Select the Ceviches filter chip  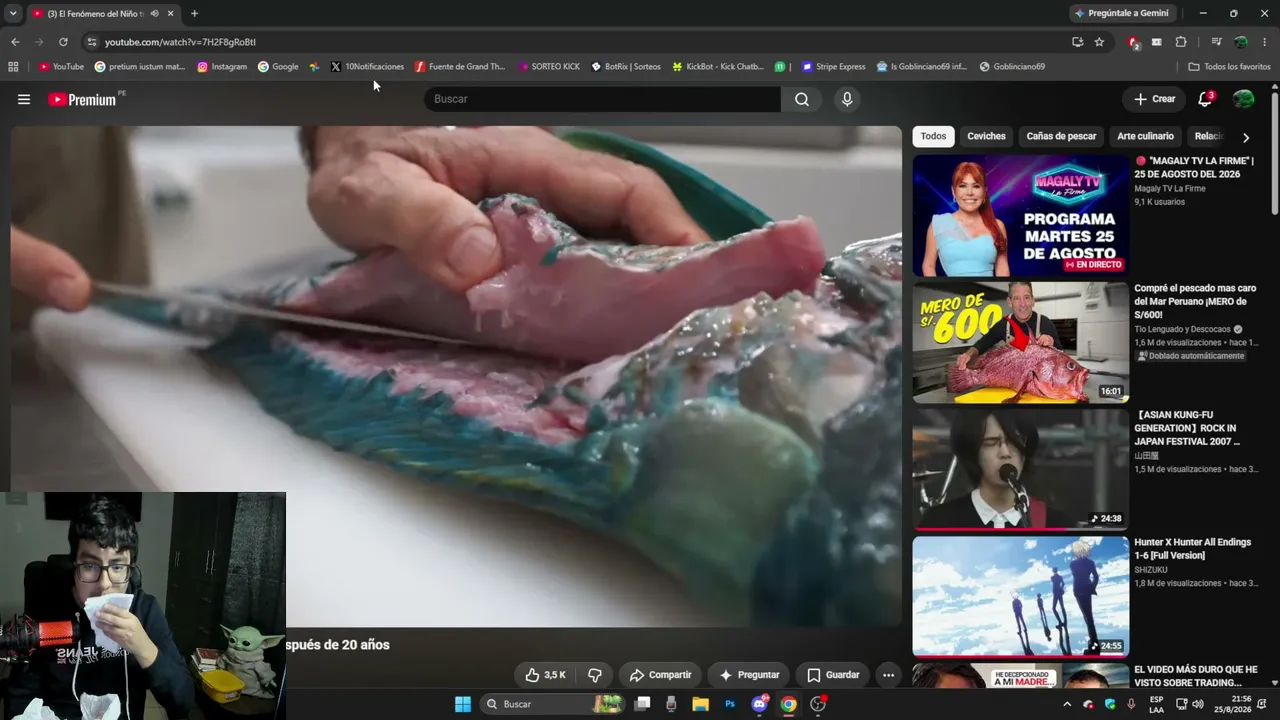(x=986, y=137)
